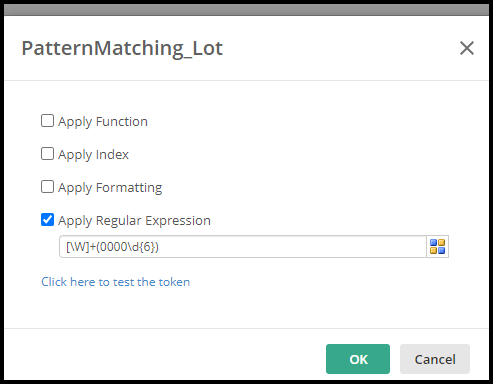The height and width of the screenshot is (384, 493).
Task: Enable the Apply Function checkbox
Action: click(x=47, y=121)
